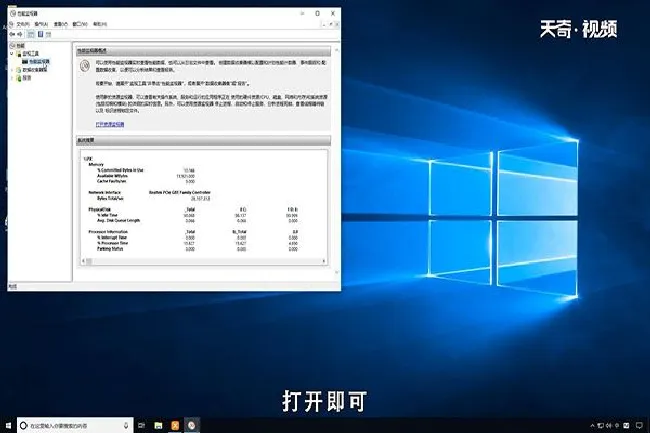Open Task View from the taskbar
Viewport: 650px width, 433px height.
click(141, 425)
